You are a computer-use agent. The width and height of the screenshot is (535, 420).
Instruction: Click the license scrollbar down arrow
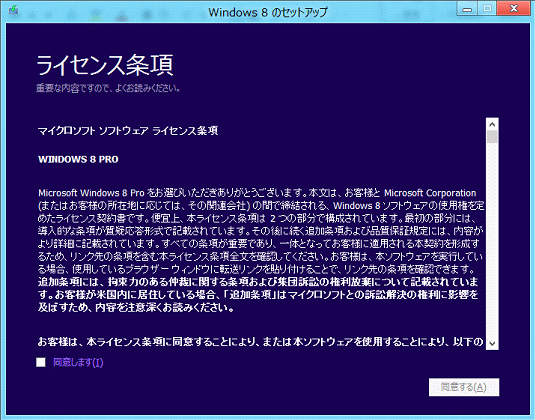point(492,343)
